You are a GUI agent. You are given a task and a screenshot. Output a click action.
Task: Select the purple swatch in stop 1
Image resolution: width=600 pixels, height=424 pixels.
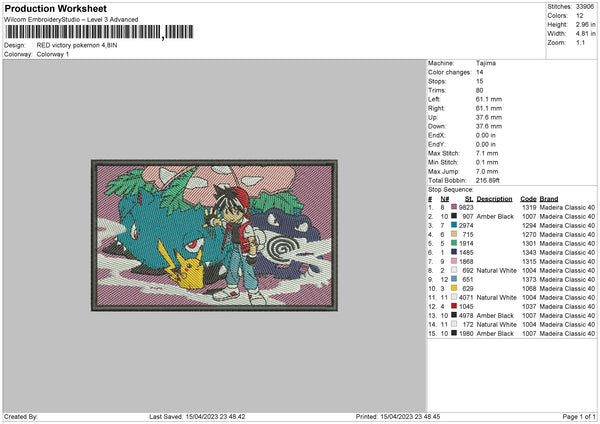(454, 207)
